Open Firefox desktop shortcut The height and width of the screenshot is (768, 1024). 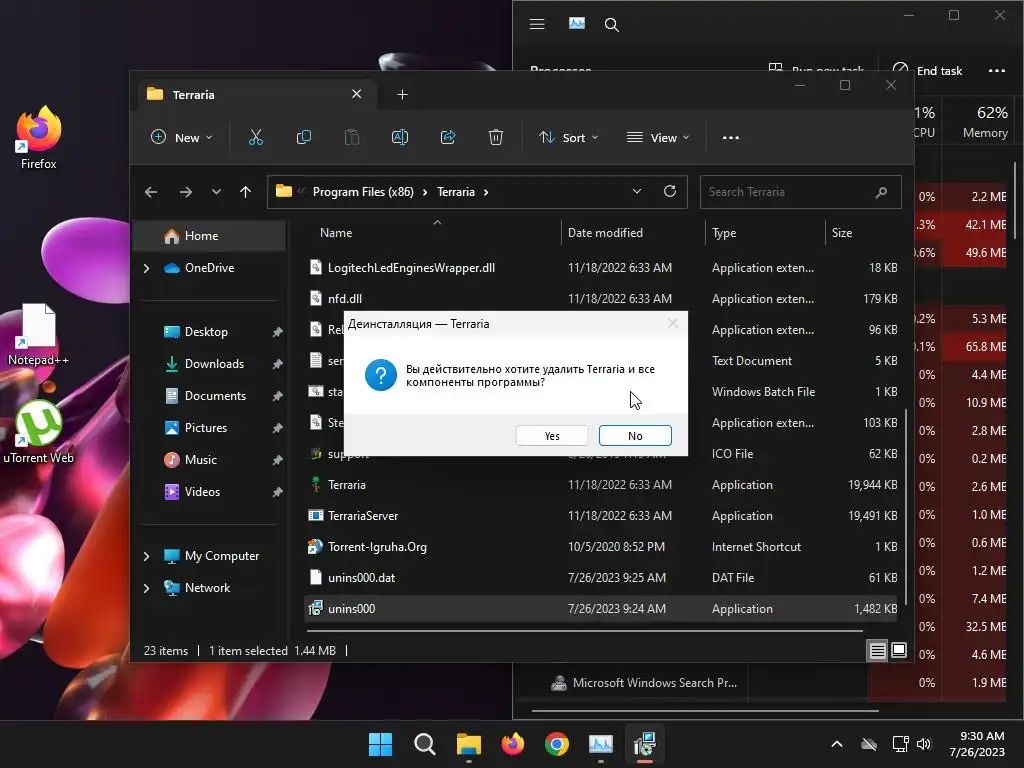(39, 138)
